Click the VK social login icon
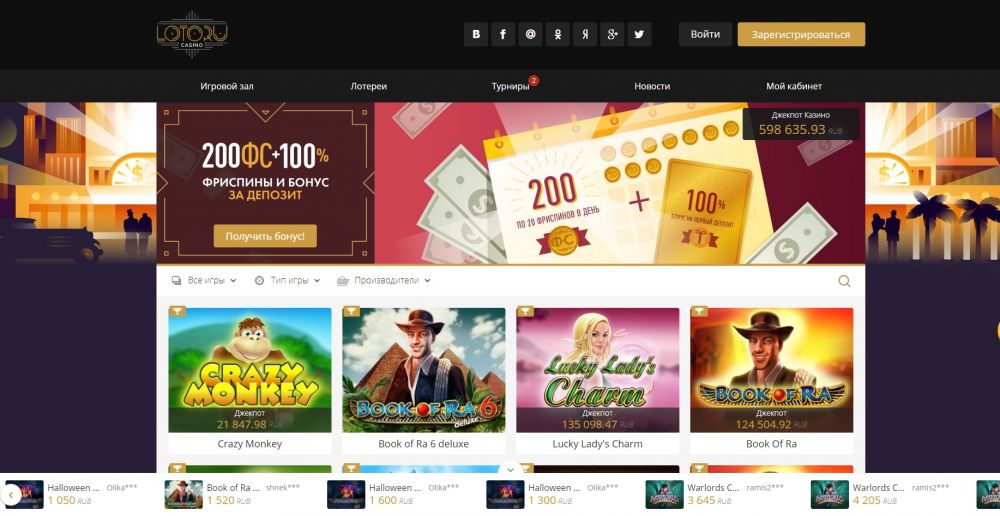This screenshot has width=1000, height=516. pos(476,34)
